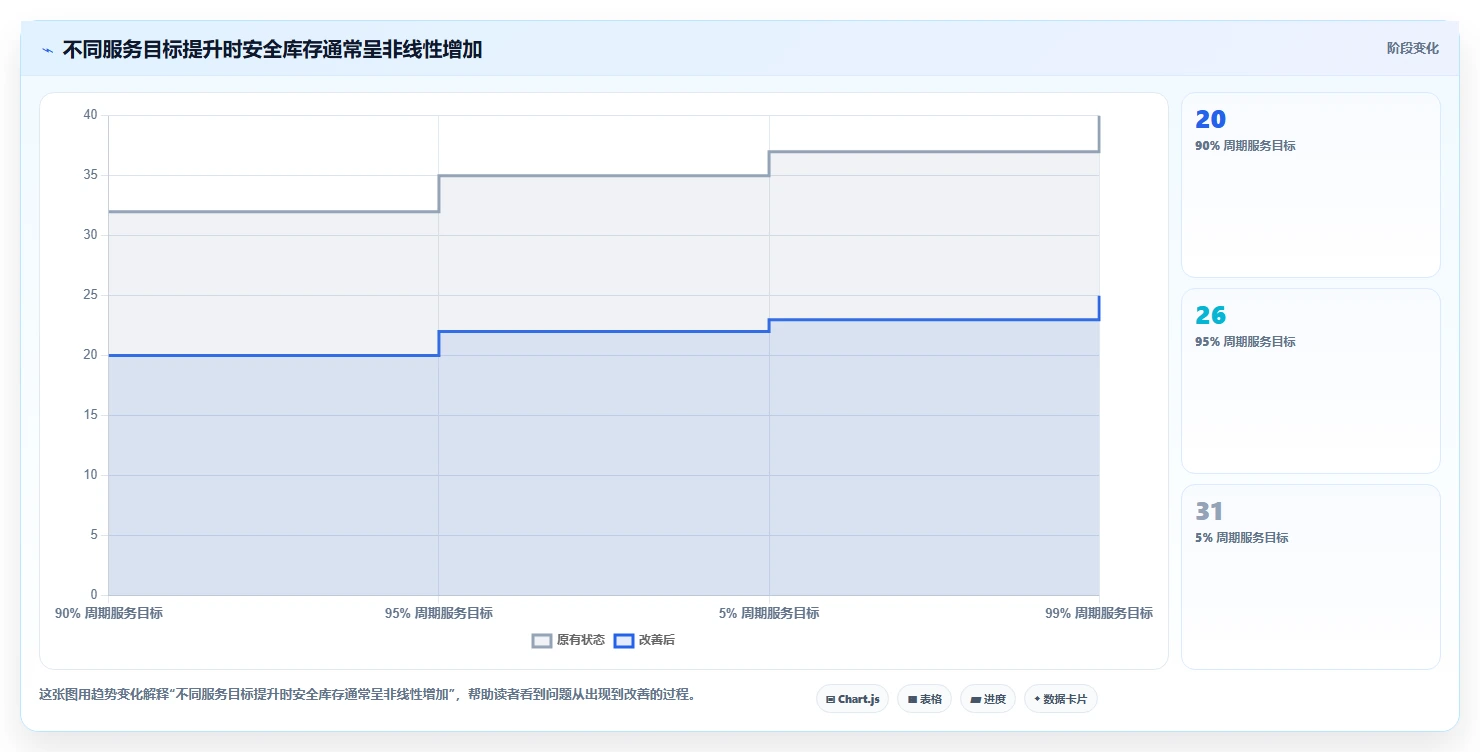Screen dimensions: 1480x752
Task: Click the blue 改善后 legend swatch
Action: pos(623,640)
